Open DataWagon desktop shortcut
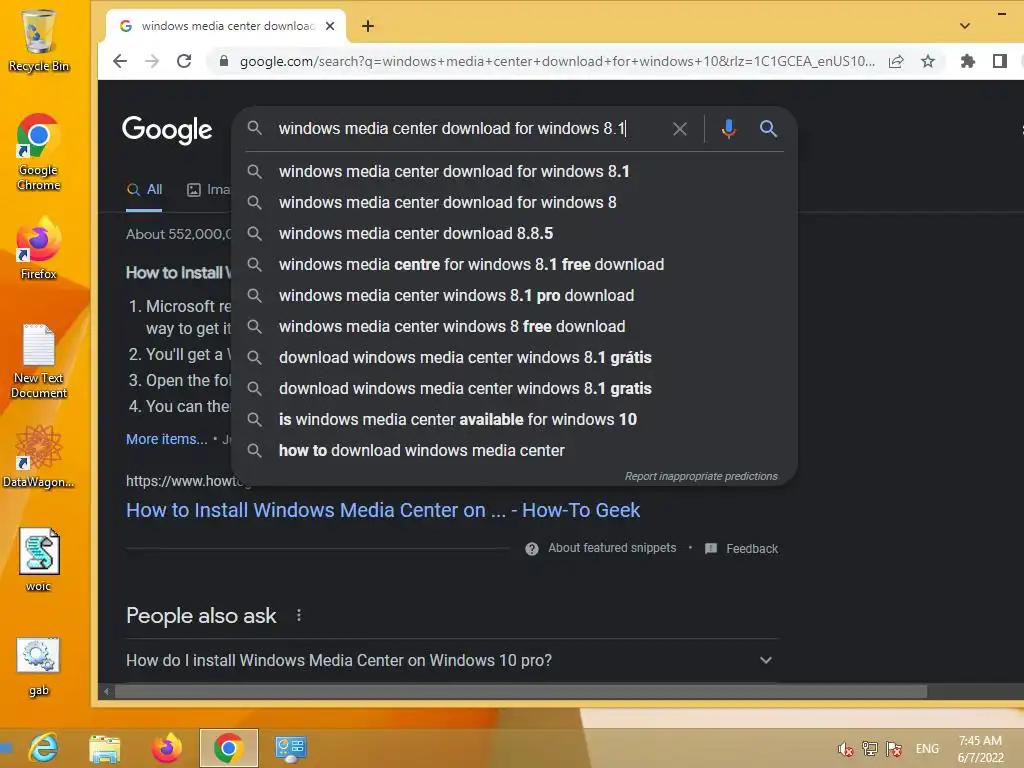 39,457
